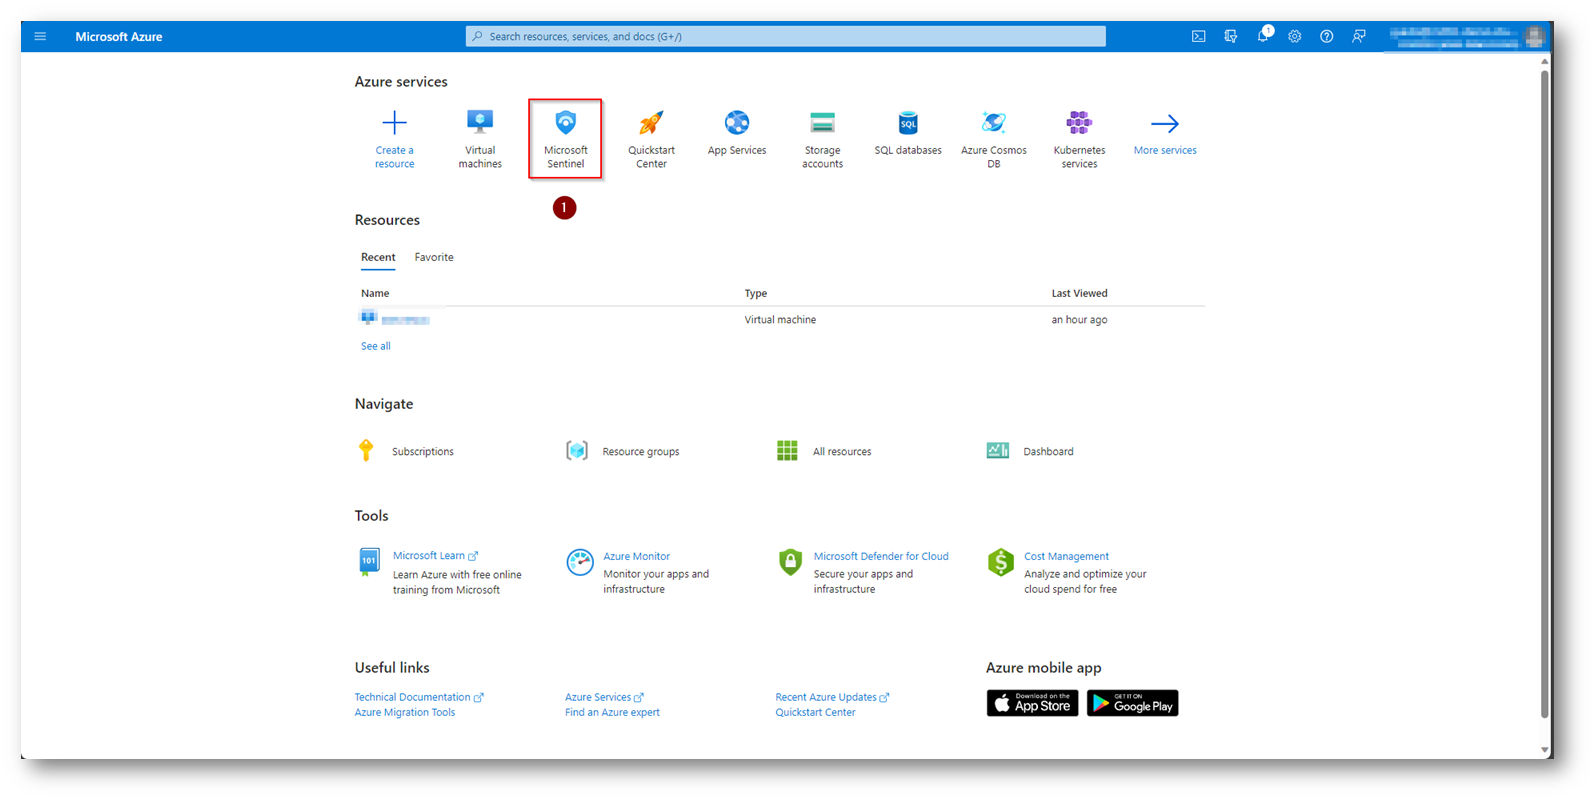Click the 'an hour ago' cell
Screen dimensions: 1596x801
point(1079,320)
